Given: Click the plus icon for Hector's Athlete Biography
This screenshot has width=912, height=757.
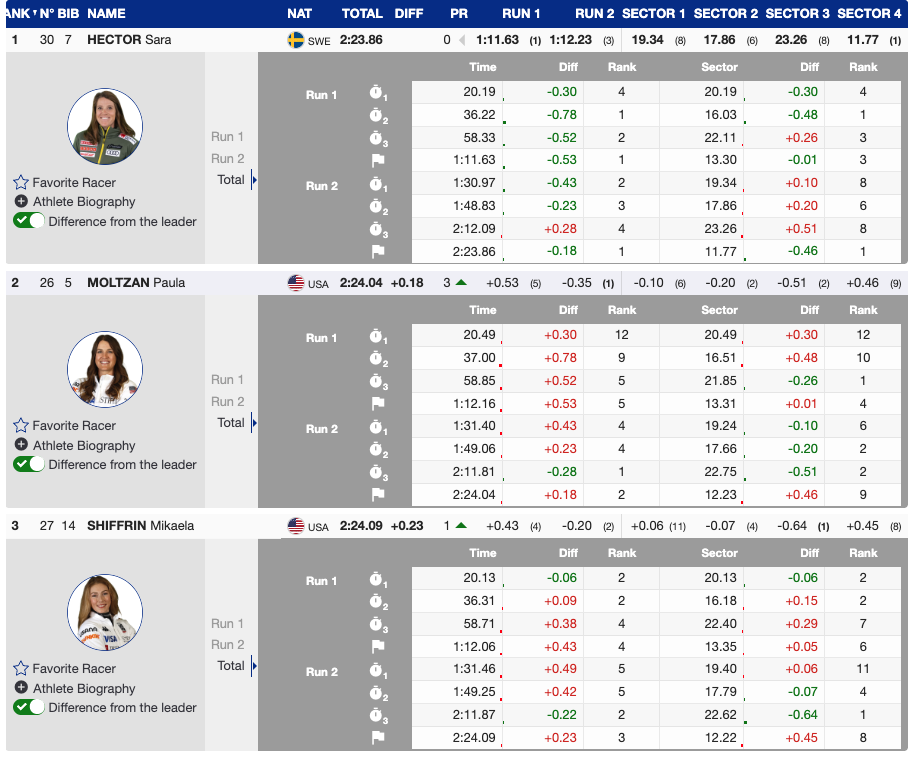Looking at the screenshot, I should [x=21, y=202].
